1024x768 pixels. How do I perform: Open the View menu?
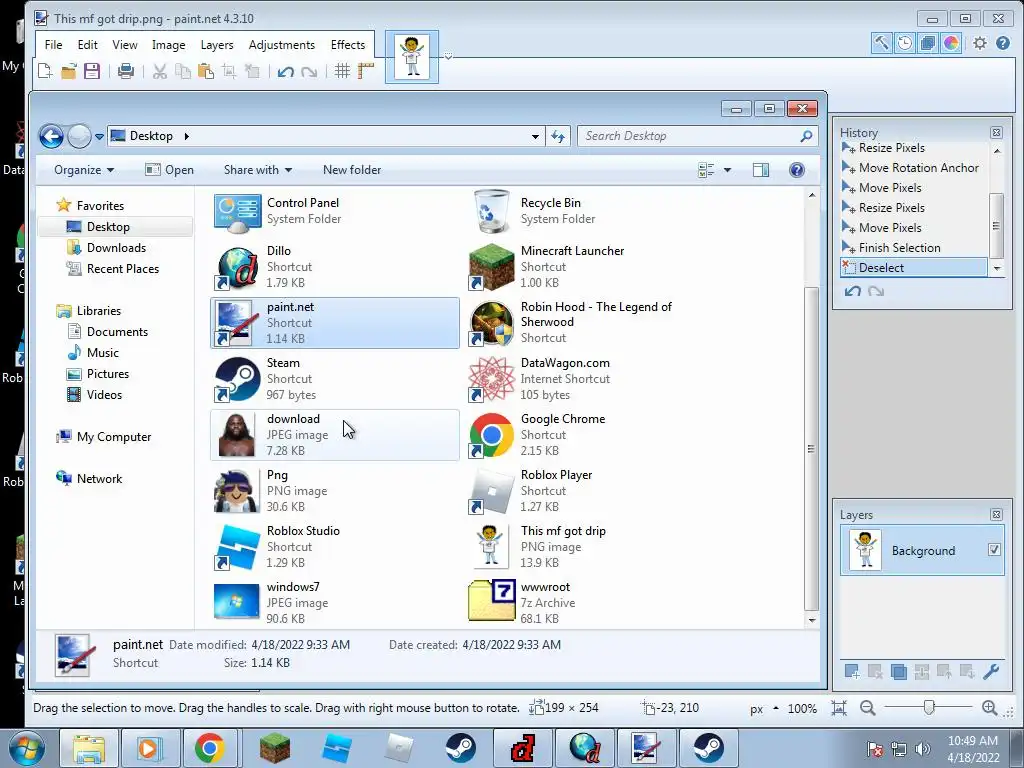coord(125,44)
